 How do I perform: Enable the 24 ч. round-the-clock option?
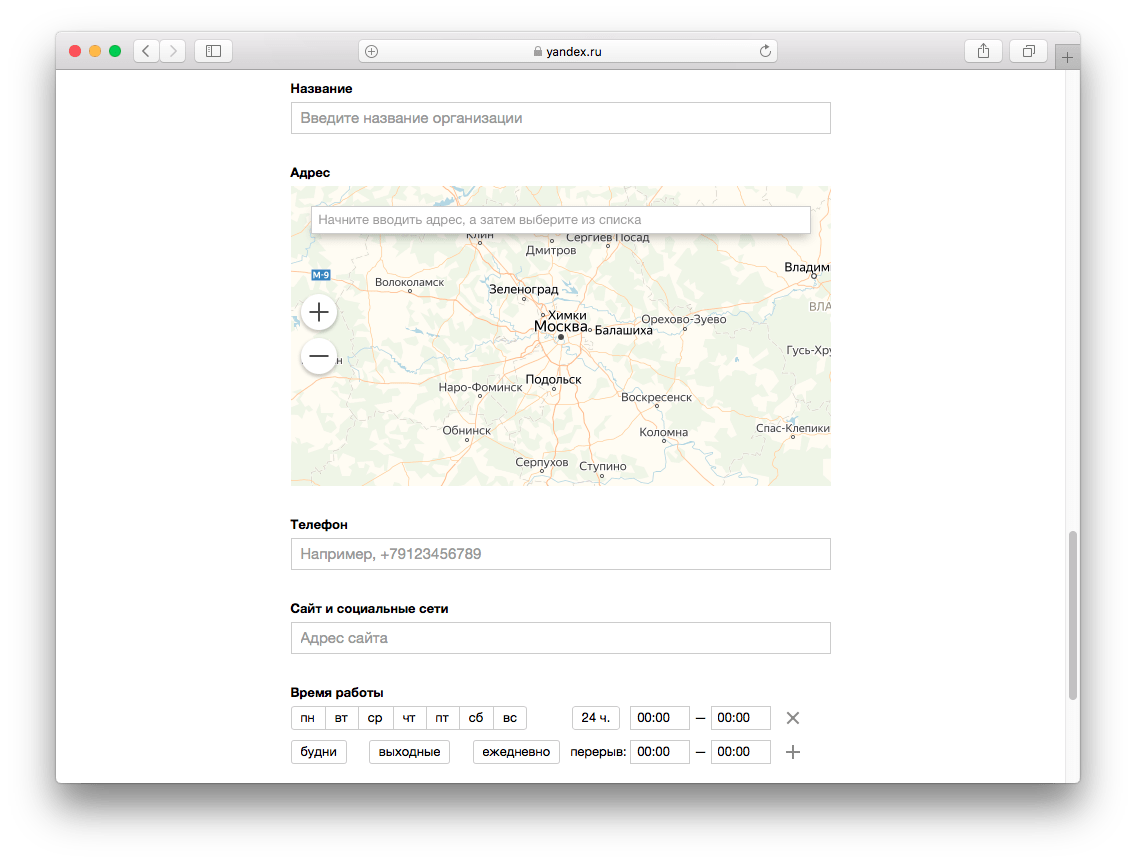[x=596, y=718]
